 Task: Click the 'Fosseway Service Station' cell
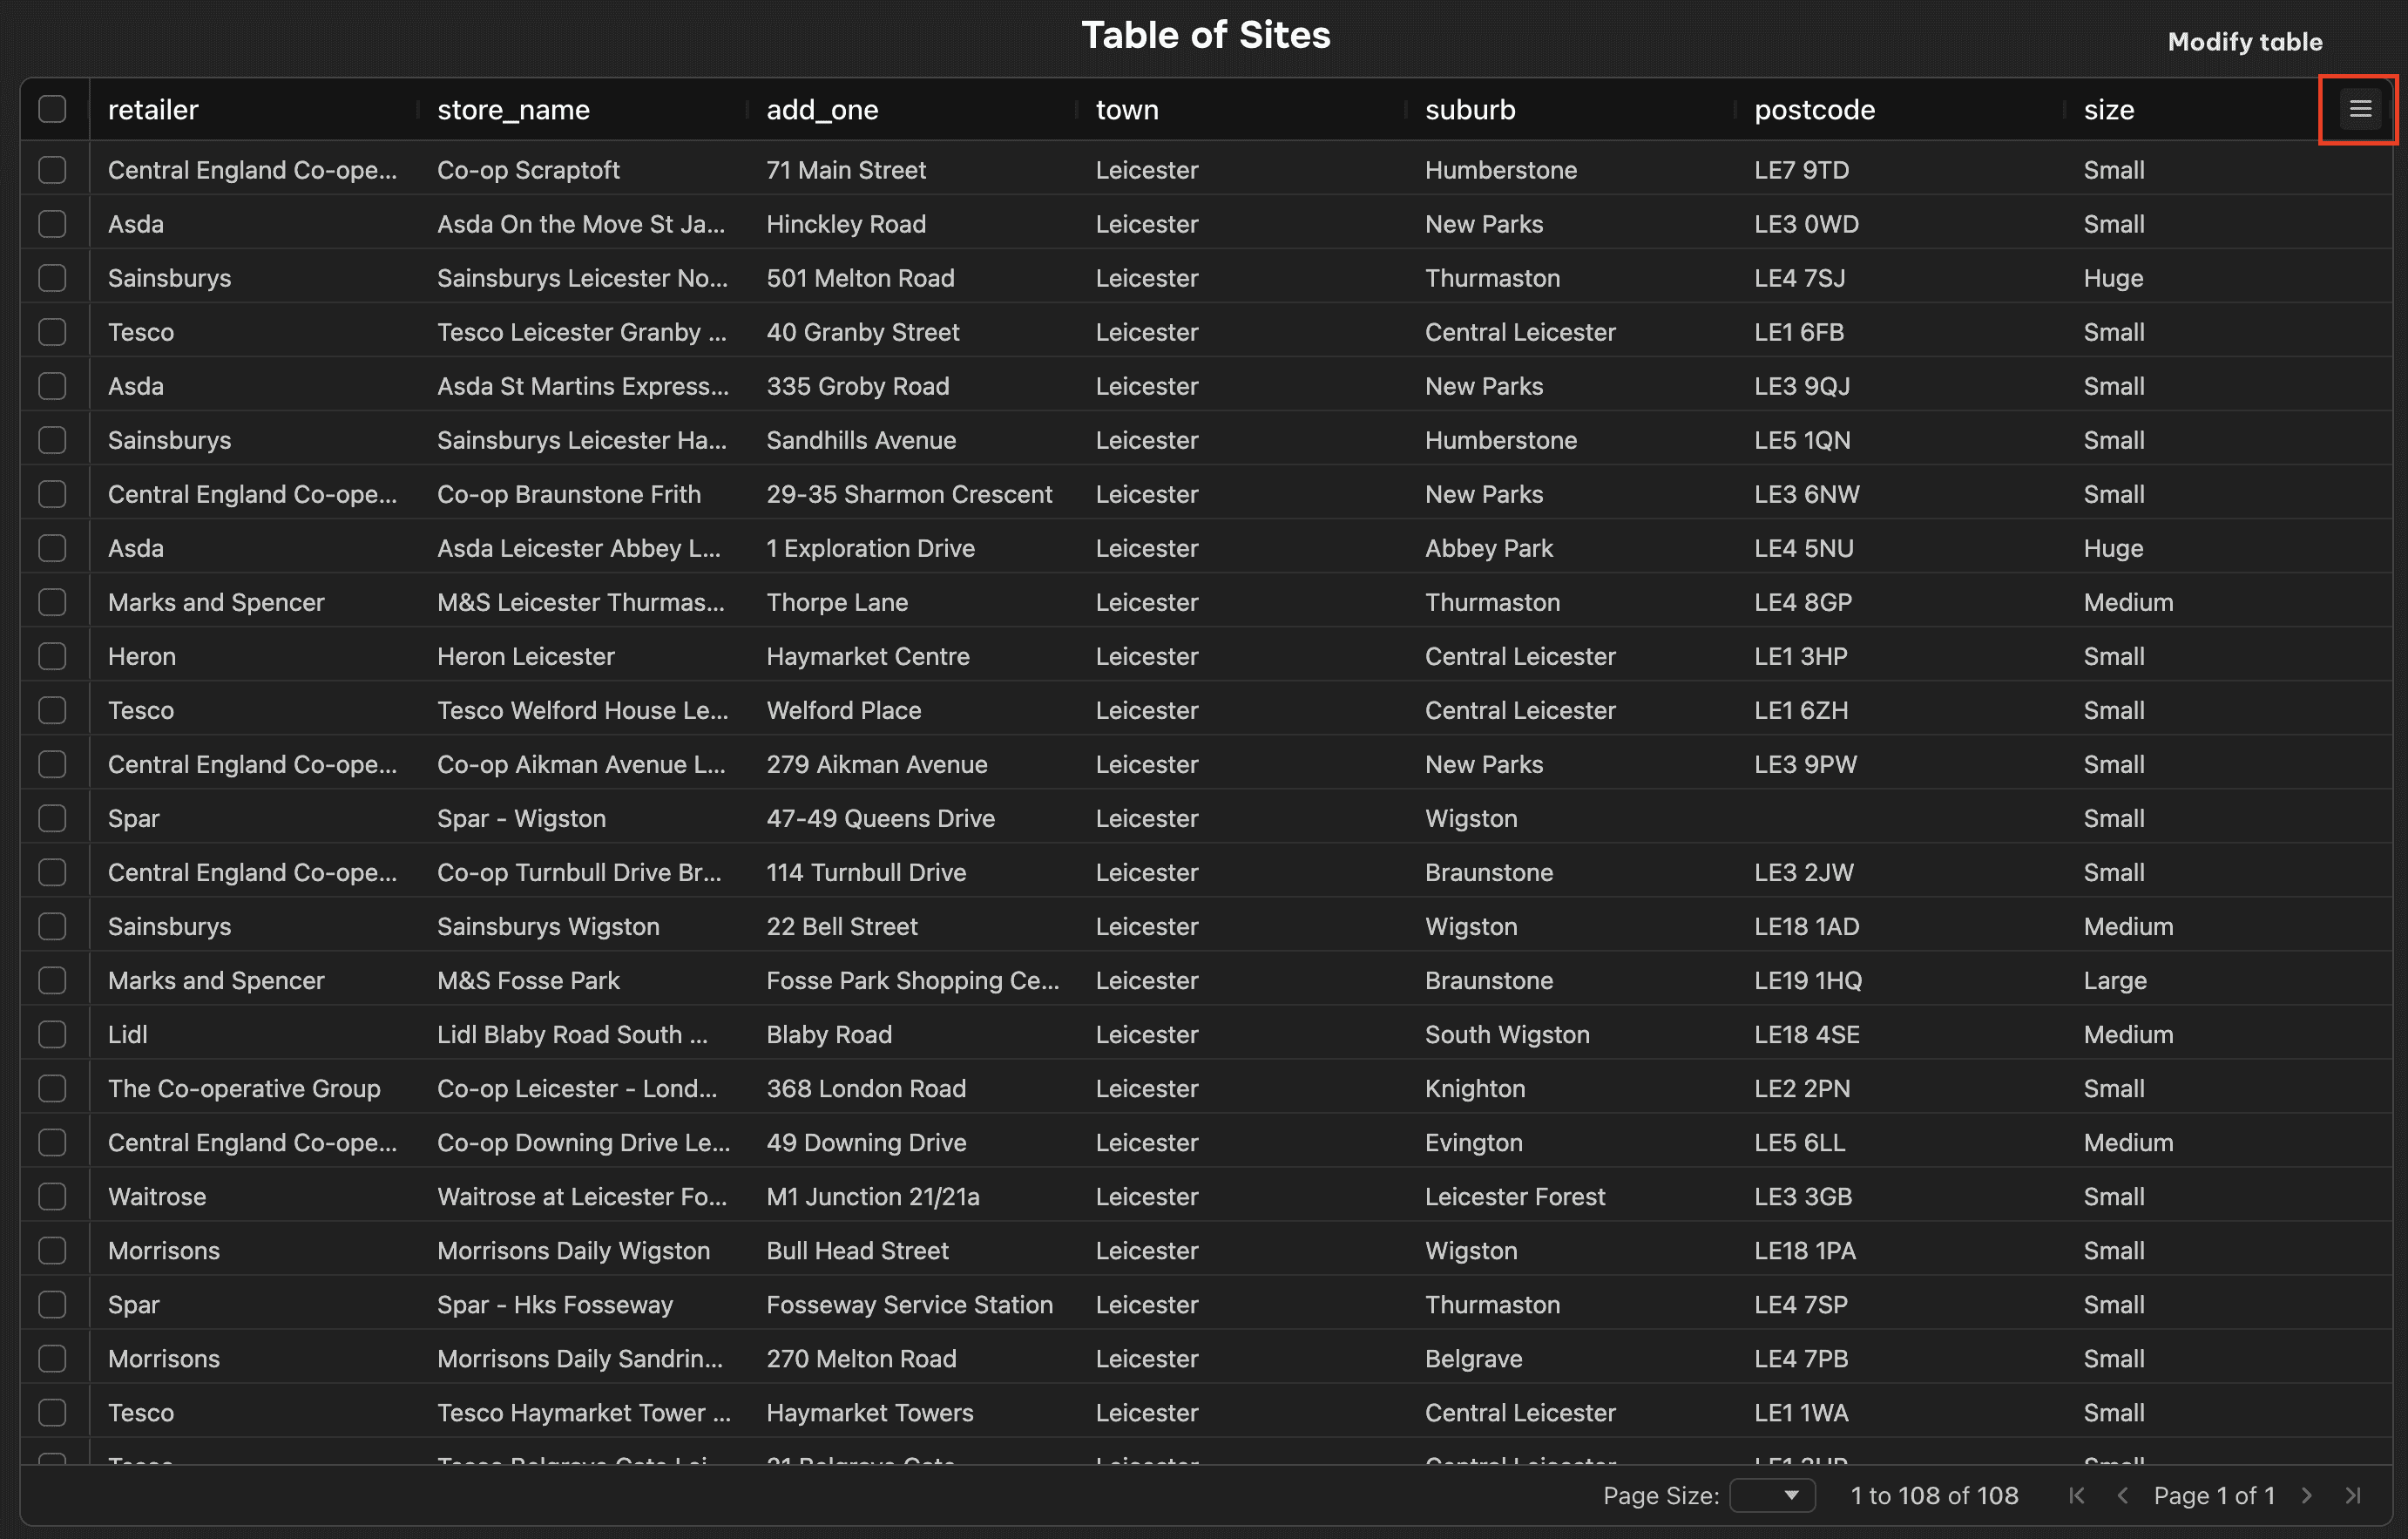click(912, 1304)
